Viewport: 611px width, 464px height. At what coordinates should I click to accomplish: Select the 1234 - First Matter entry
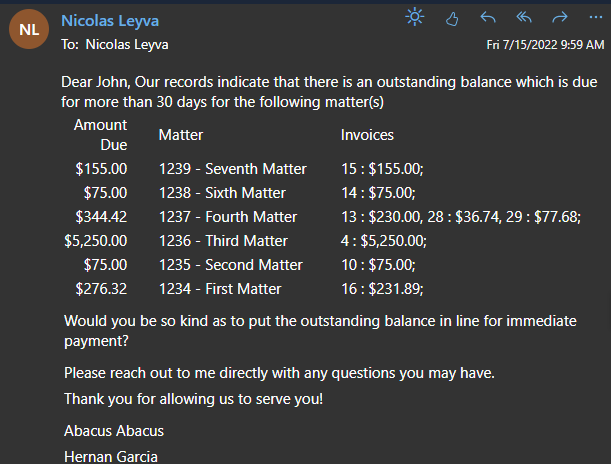[219, 289]
